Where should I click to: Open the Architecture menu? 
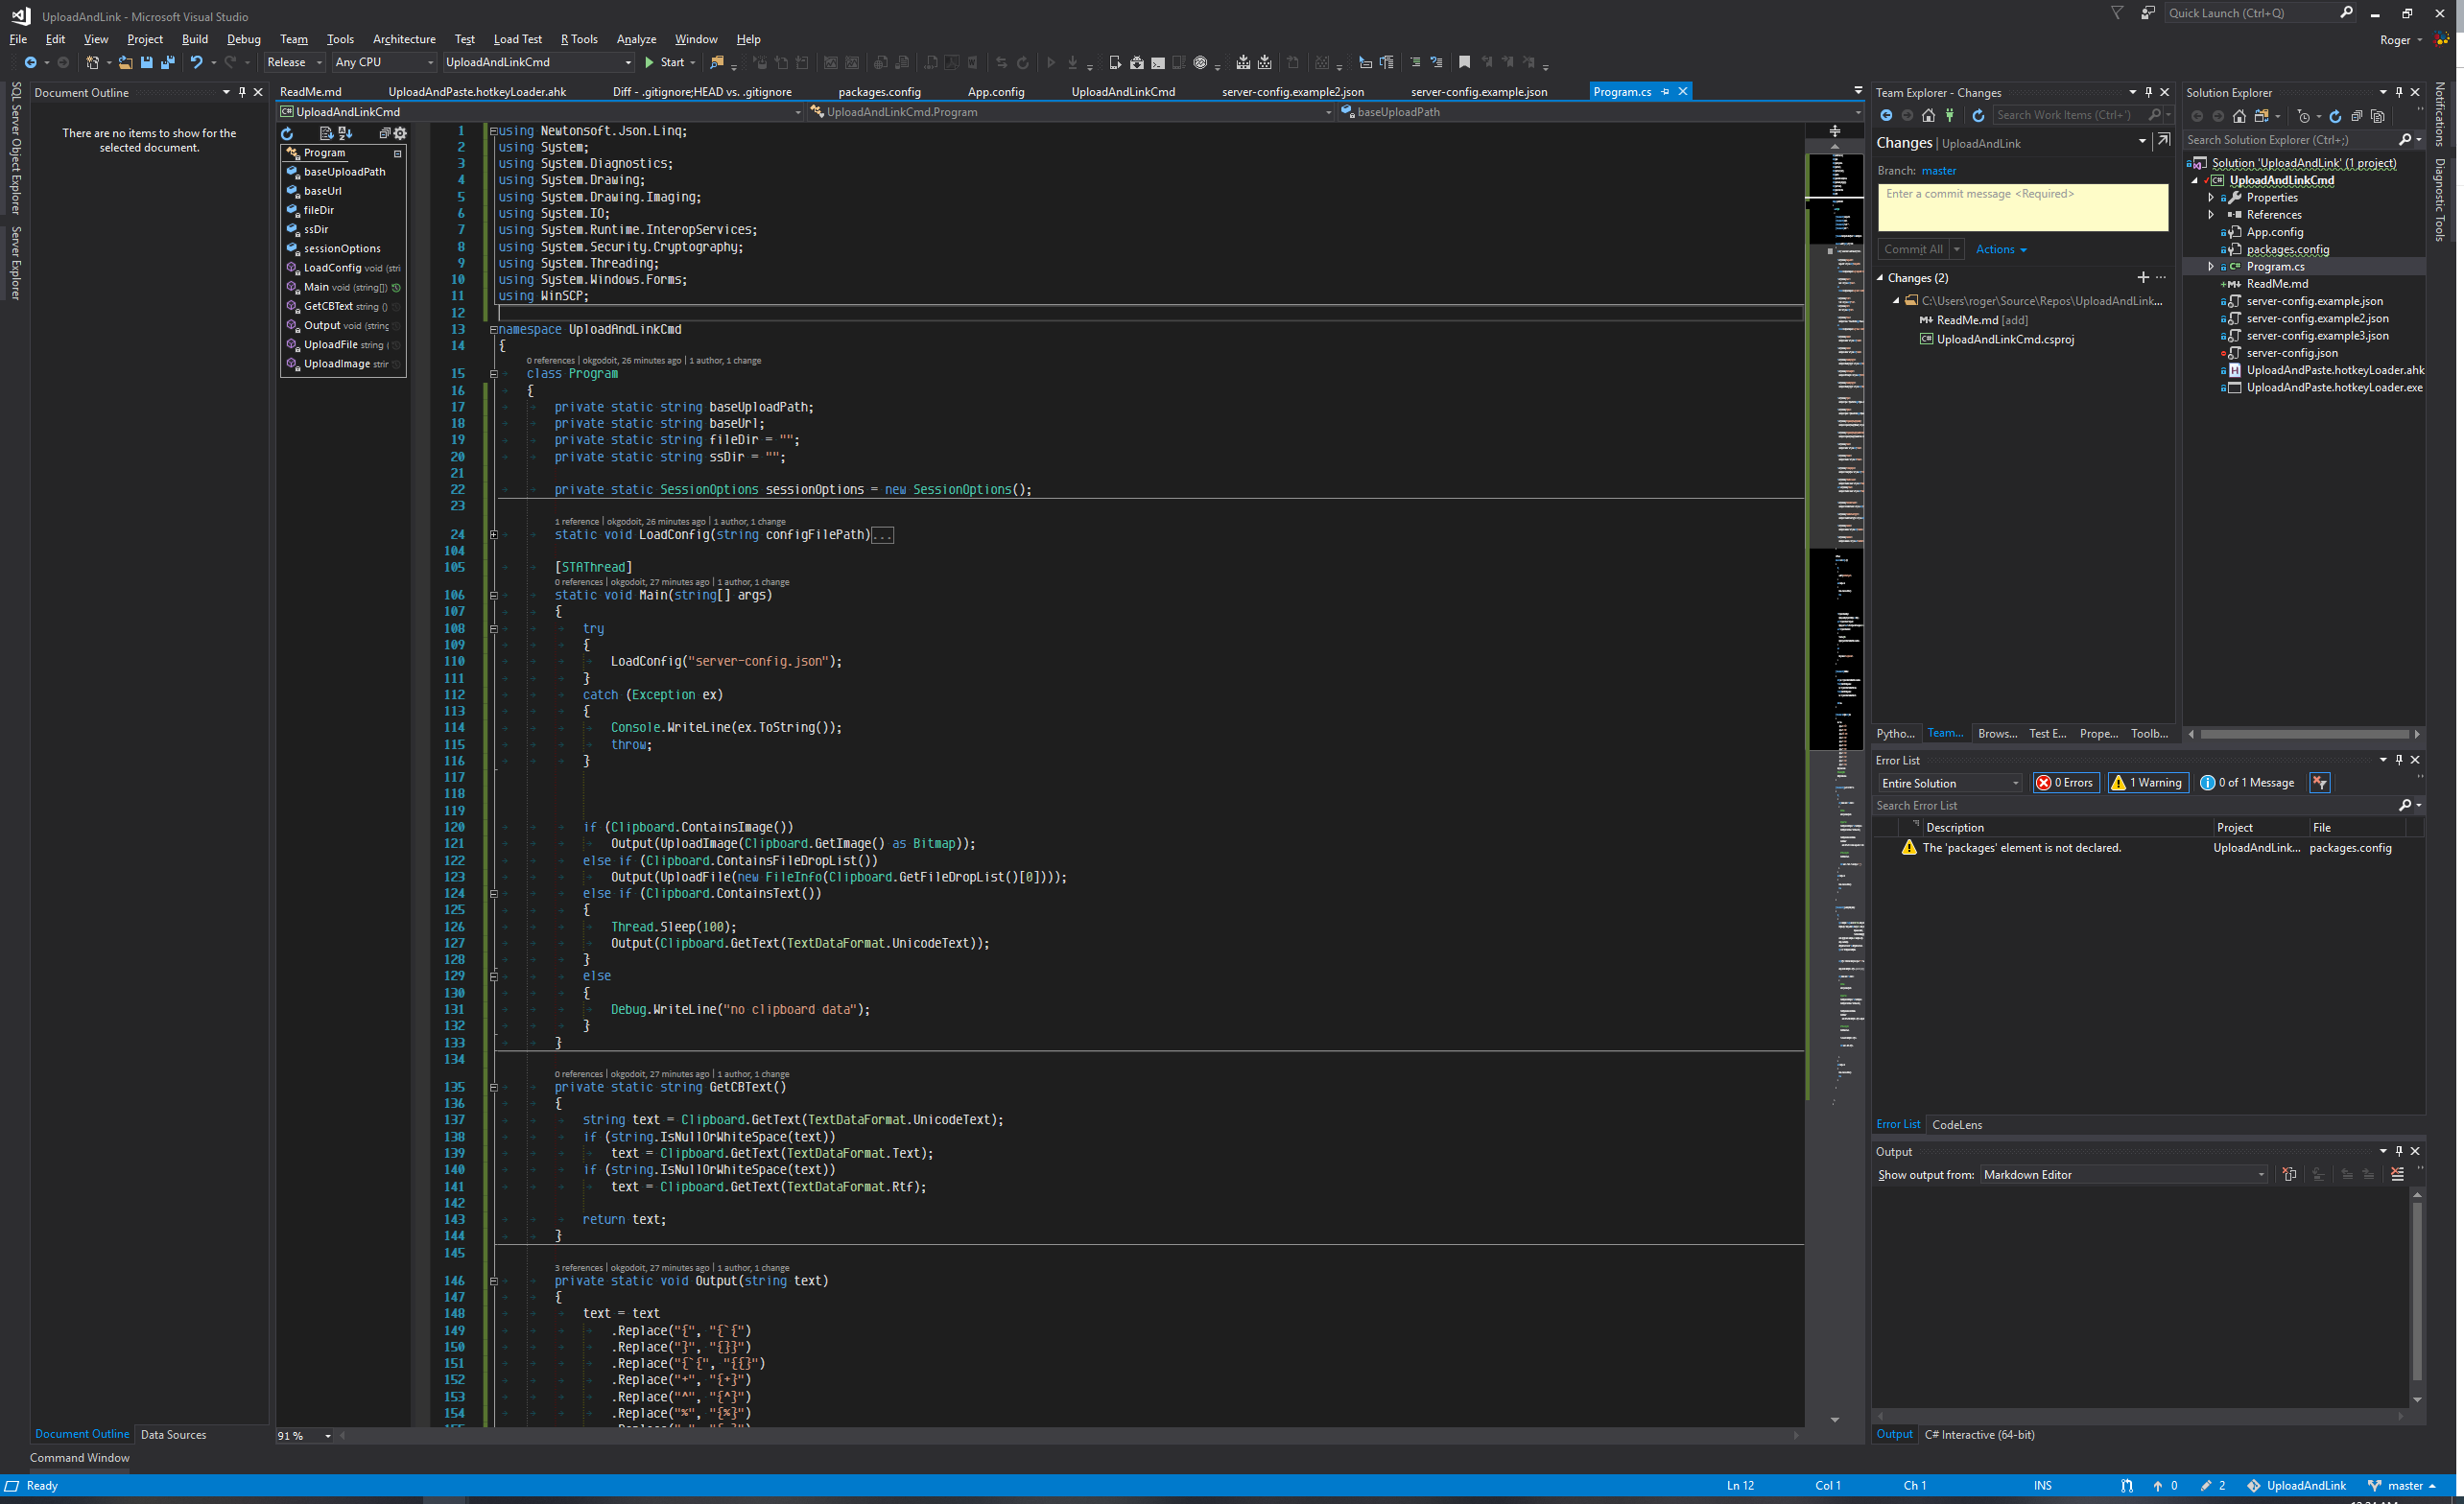tap(404, 39)
